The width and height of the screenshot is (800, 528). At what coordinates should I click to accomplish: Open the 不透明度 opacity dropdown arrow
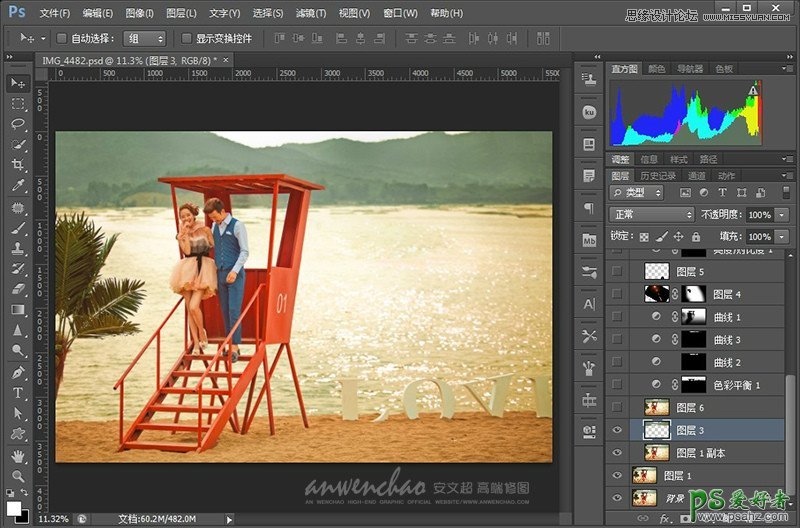[780, 215]
